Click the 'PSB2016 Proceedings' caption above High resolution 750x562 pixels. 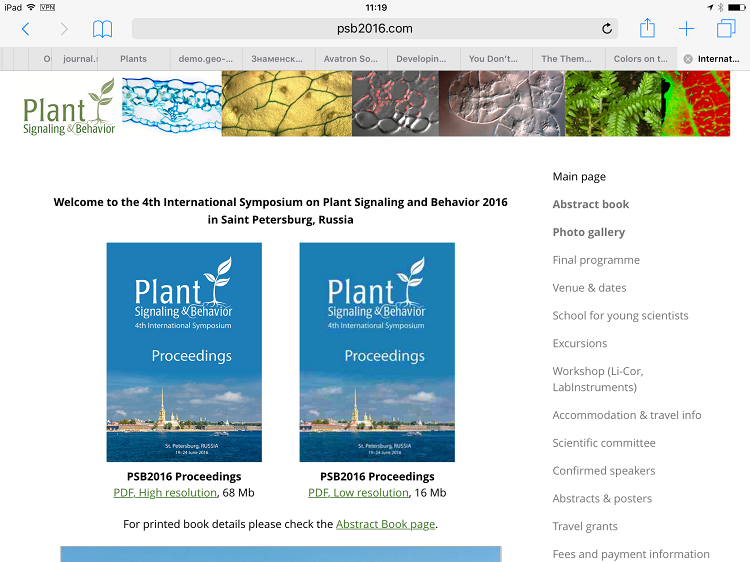point(184,476)
